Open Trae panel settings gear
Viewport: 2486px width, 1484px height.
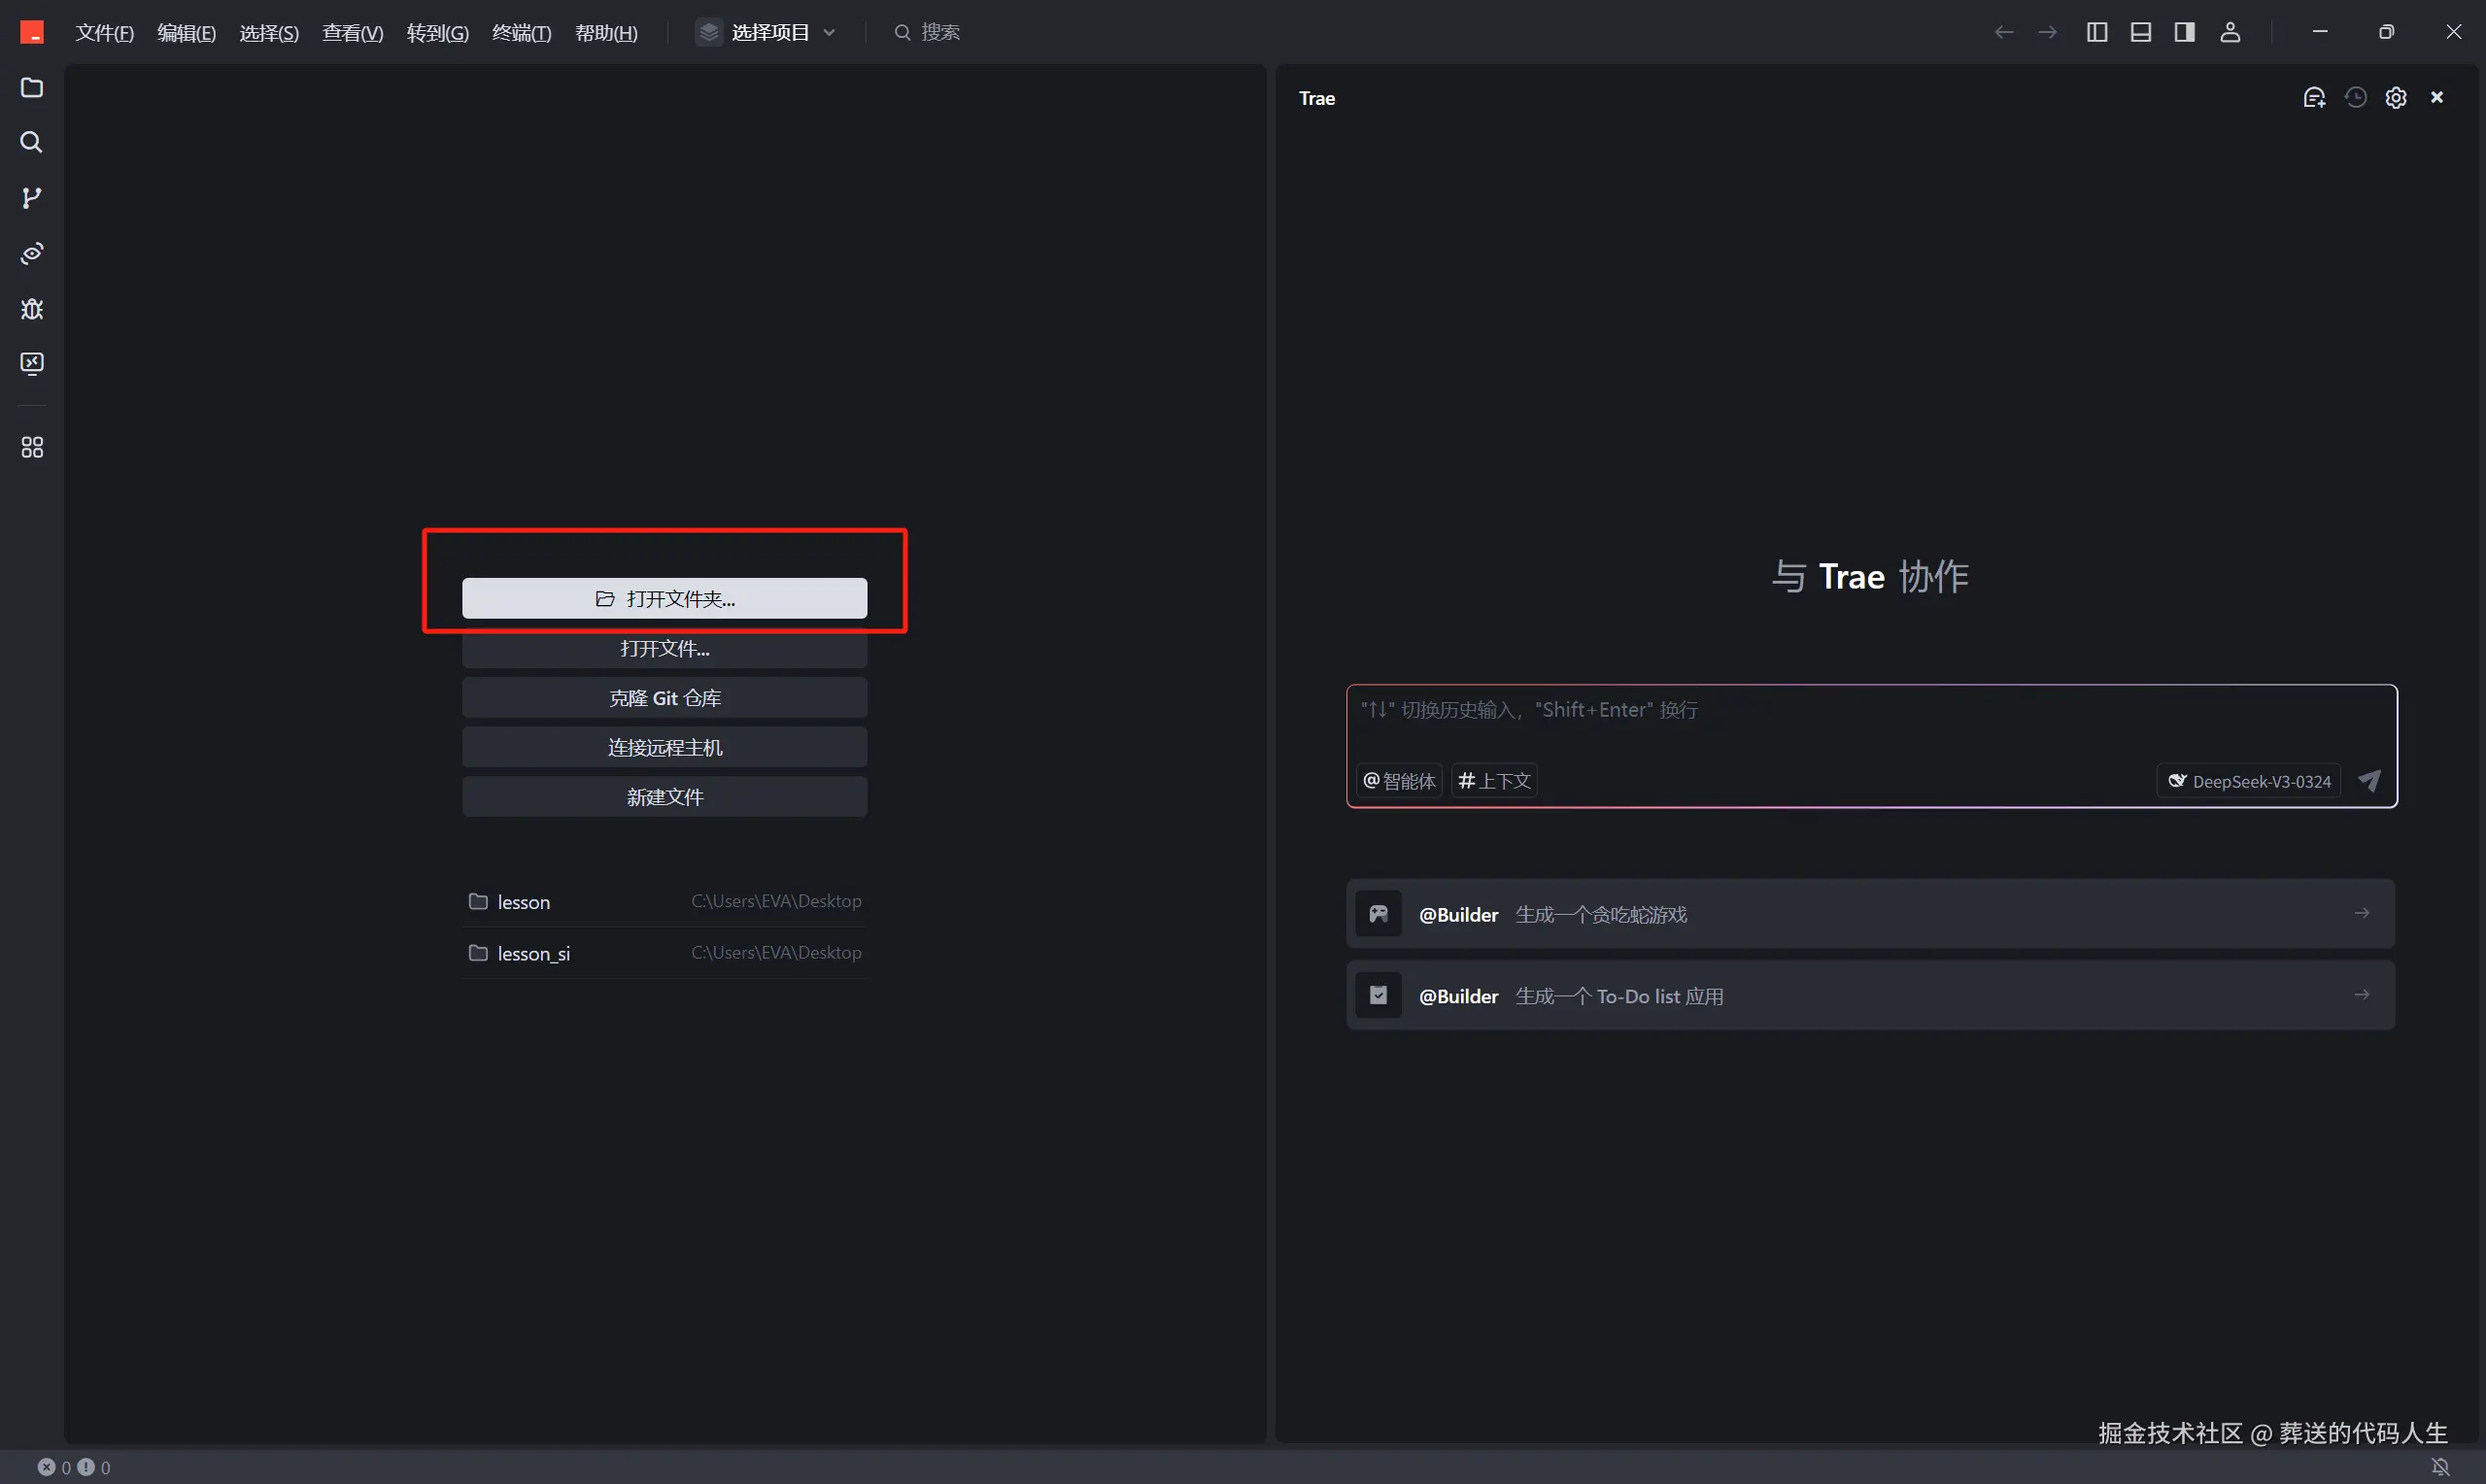(2395, 97)
